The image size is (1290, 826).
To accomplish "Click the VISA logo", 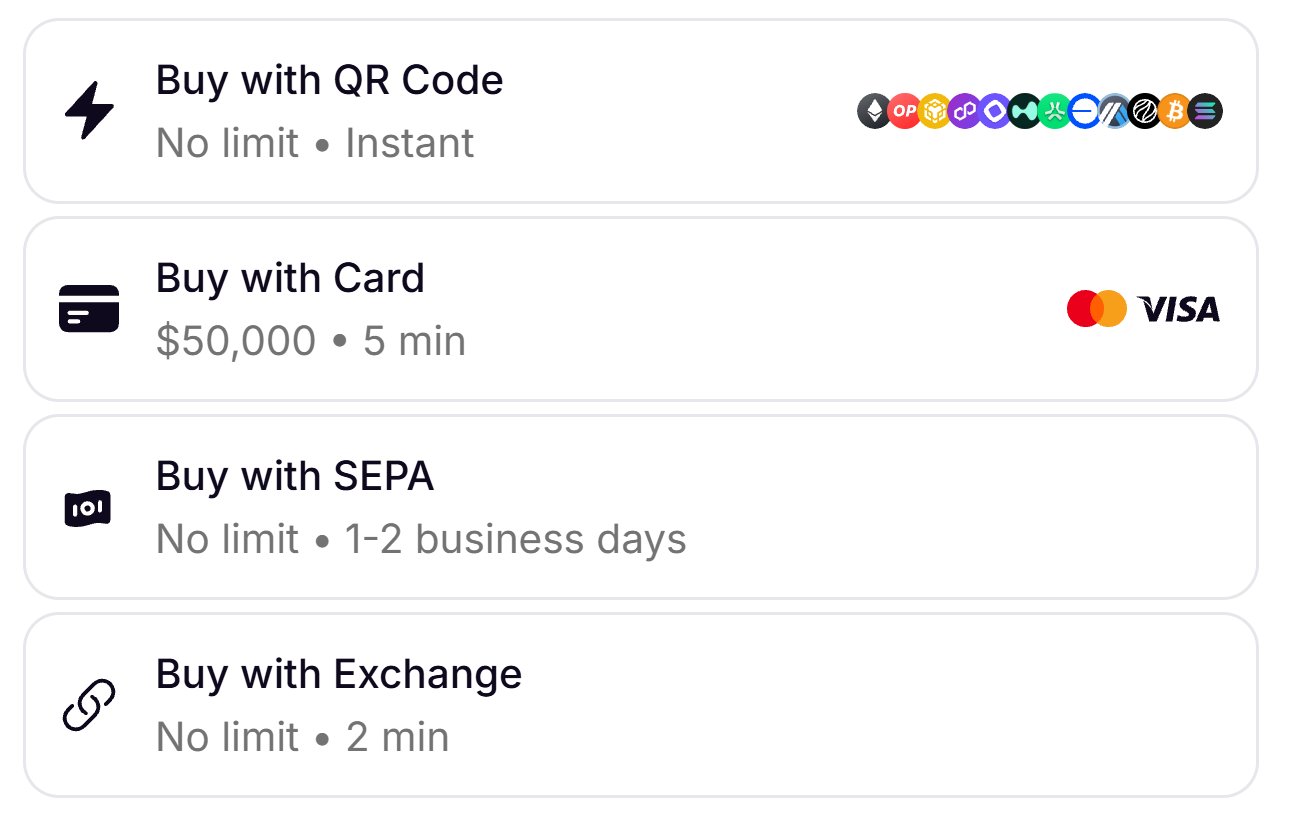I will (x=1180, y=310).
